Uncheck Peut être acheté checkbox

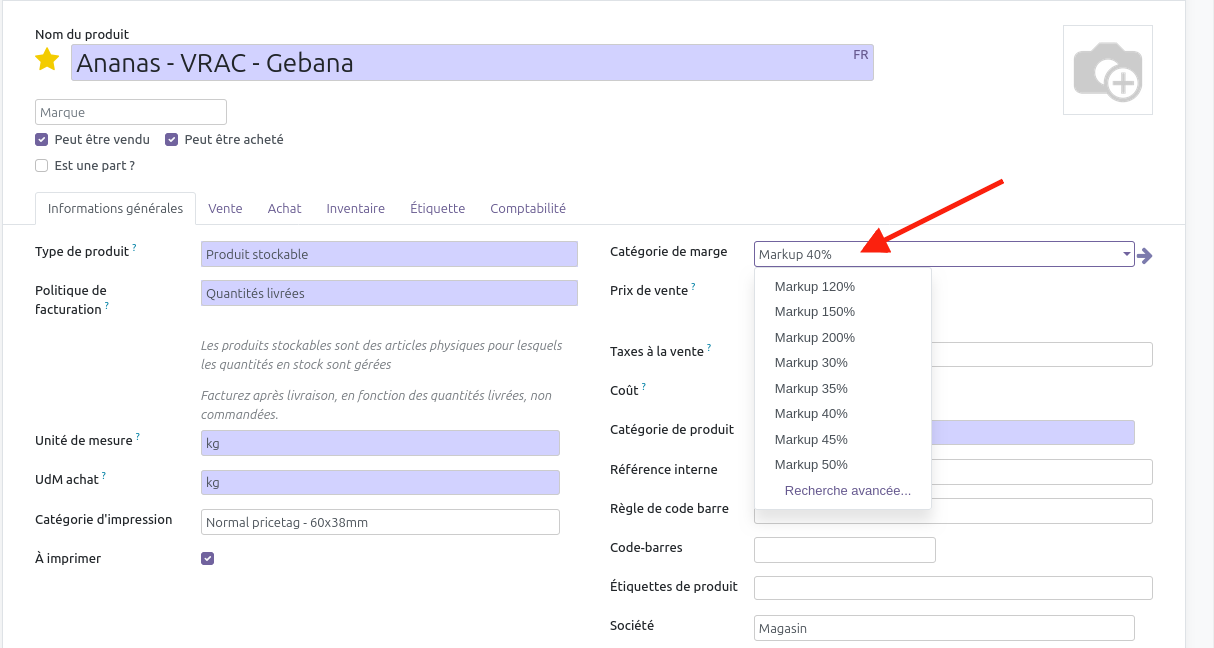[172, 140]
